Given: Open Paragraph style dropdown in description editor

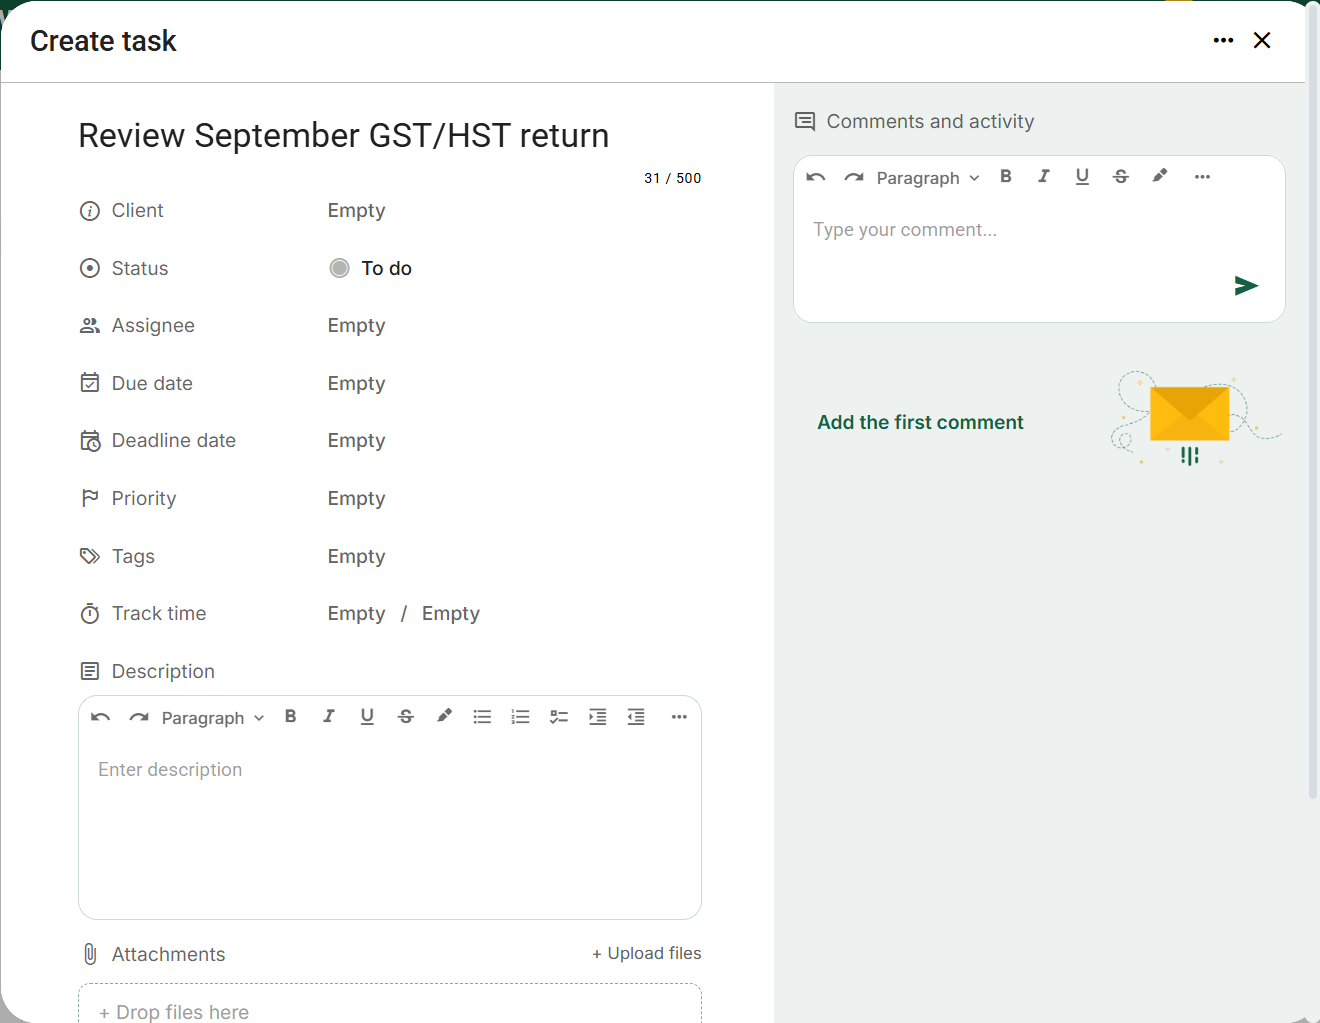Looking at the screenshot, I should point(213,718).
